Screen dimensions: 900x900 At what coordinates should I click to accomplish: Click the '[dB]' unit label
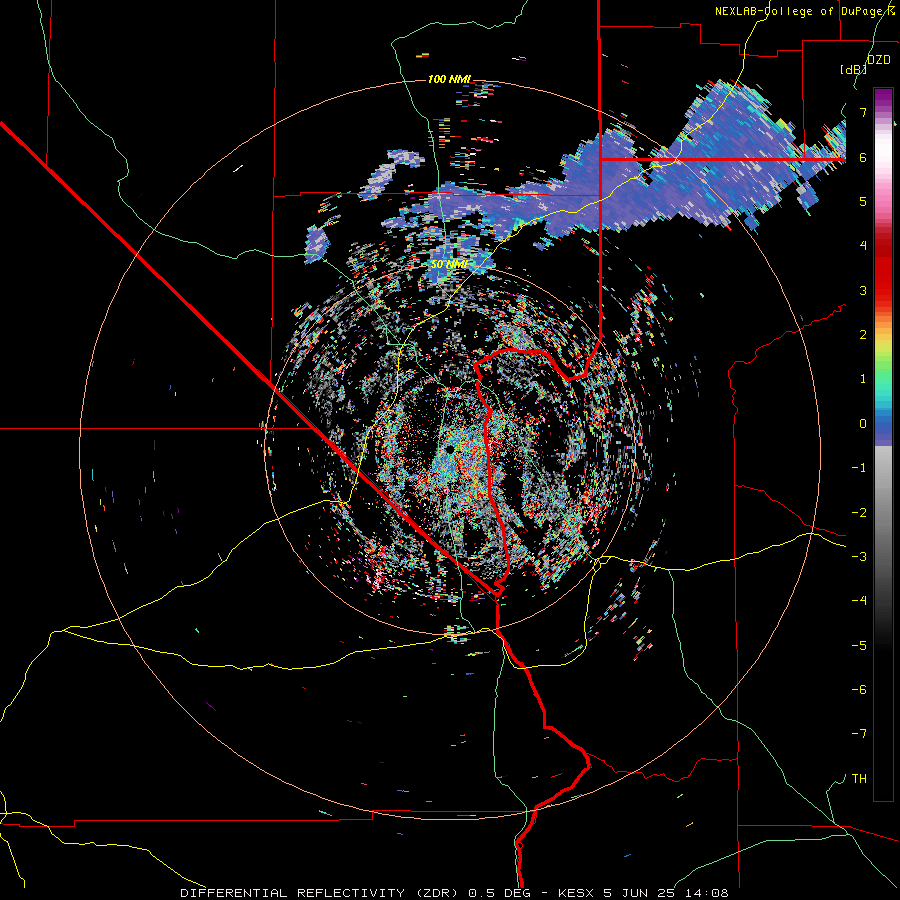[x=854, y=69]
